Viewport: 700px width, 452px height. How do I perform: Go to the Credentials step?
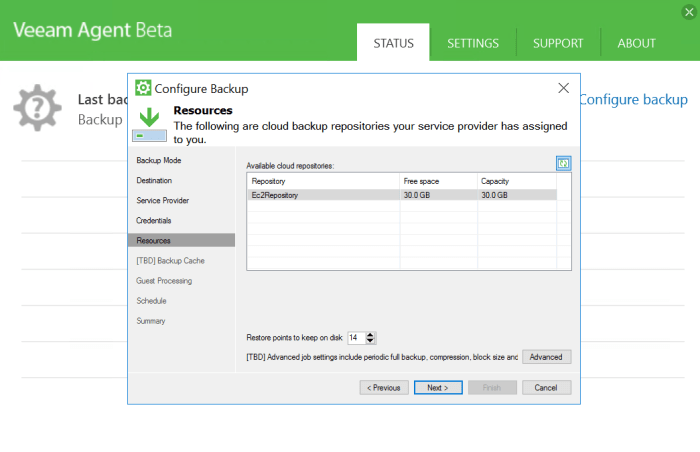pos(154,221)
